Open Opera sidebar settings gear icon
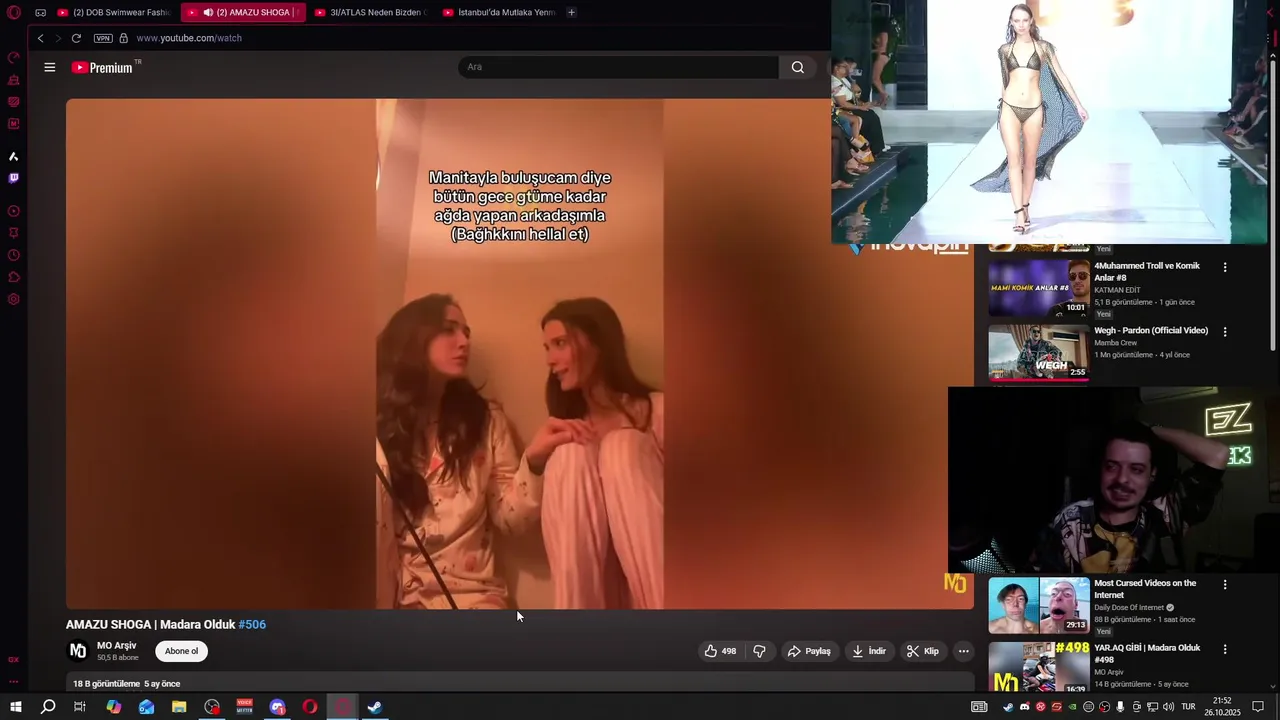1280x720 pixels. point(13,299)
